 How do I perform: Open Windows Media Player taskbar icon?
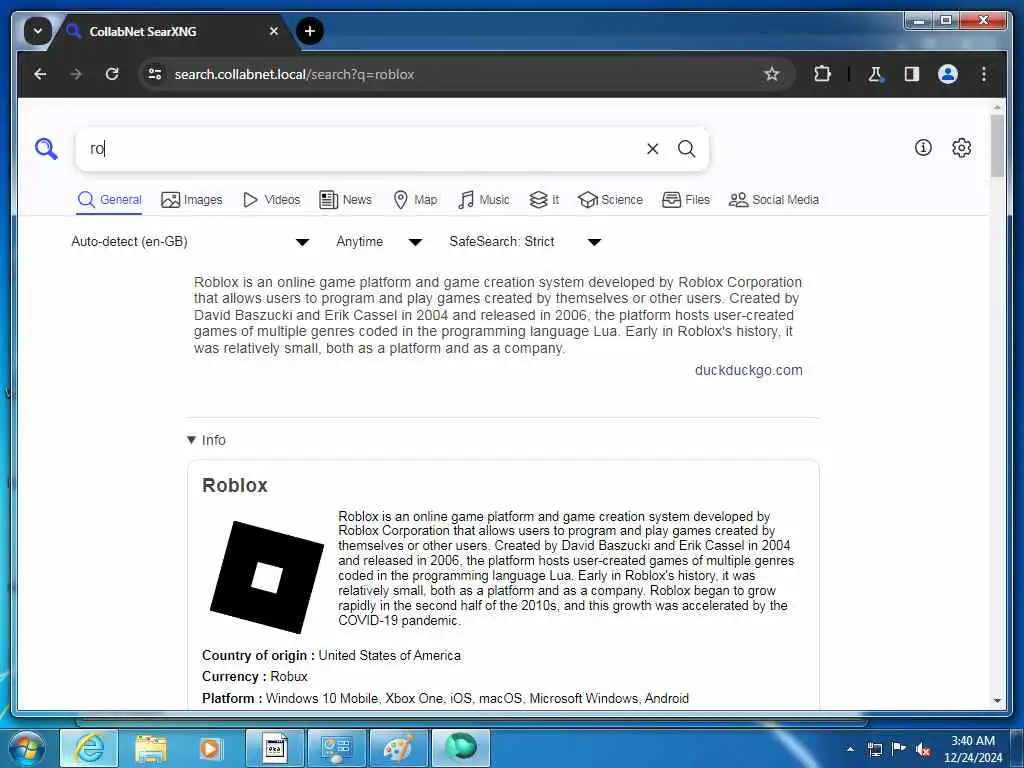211,748
